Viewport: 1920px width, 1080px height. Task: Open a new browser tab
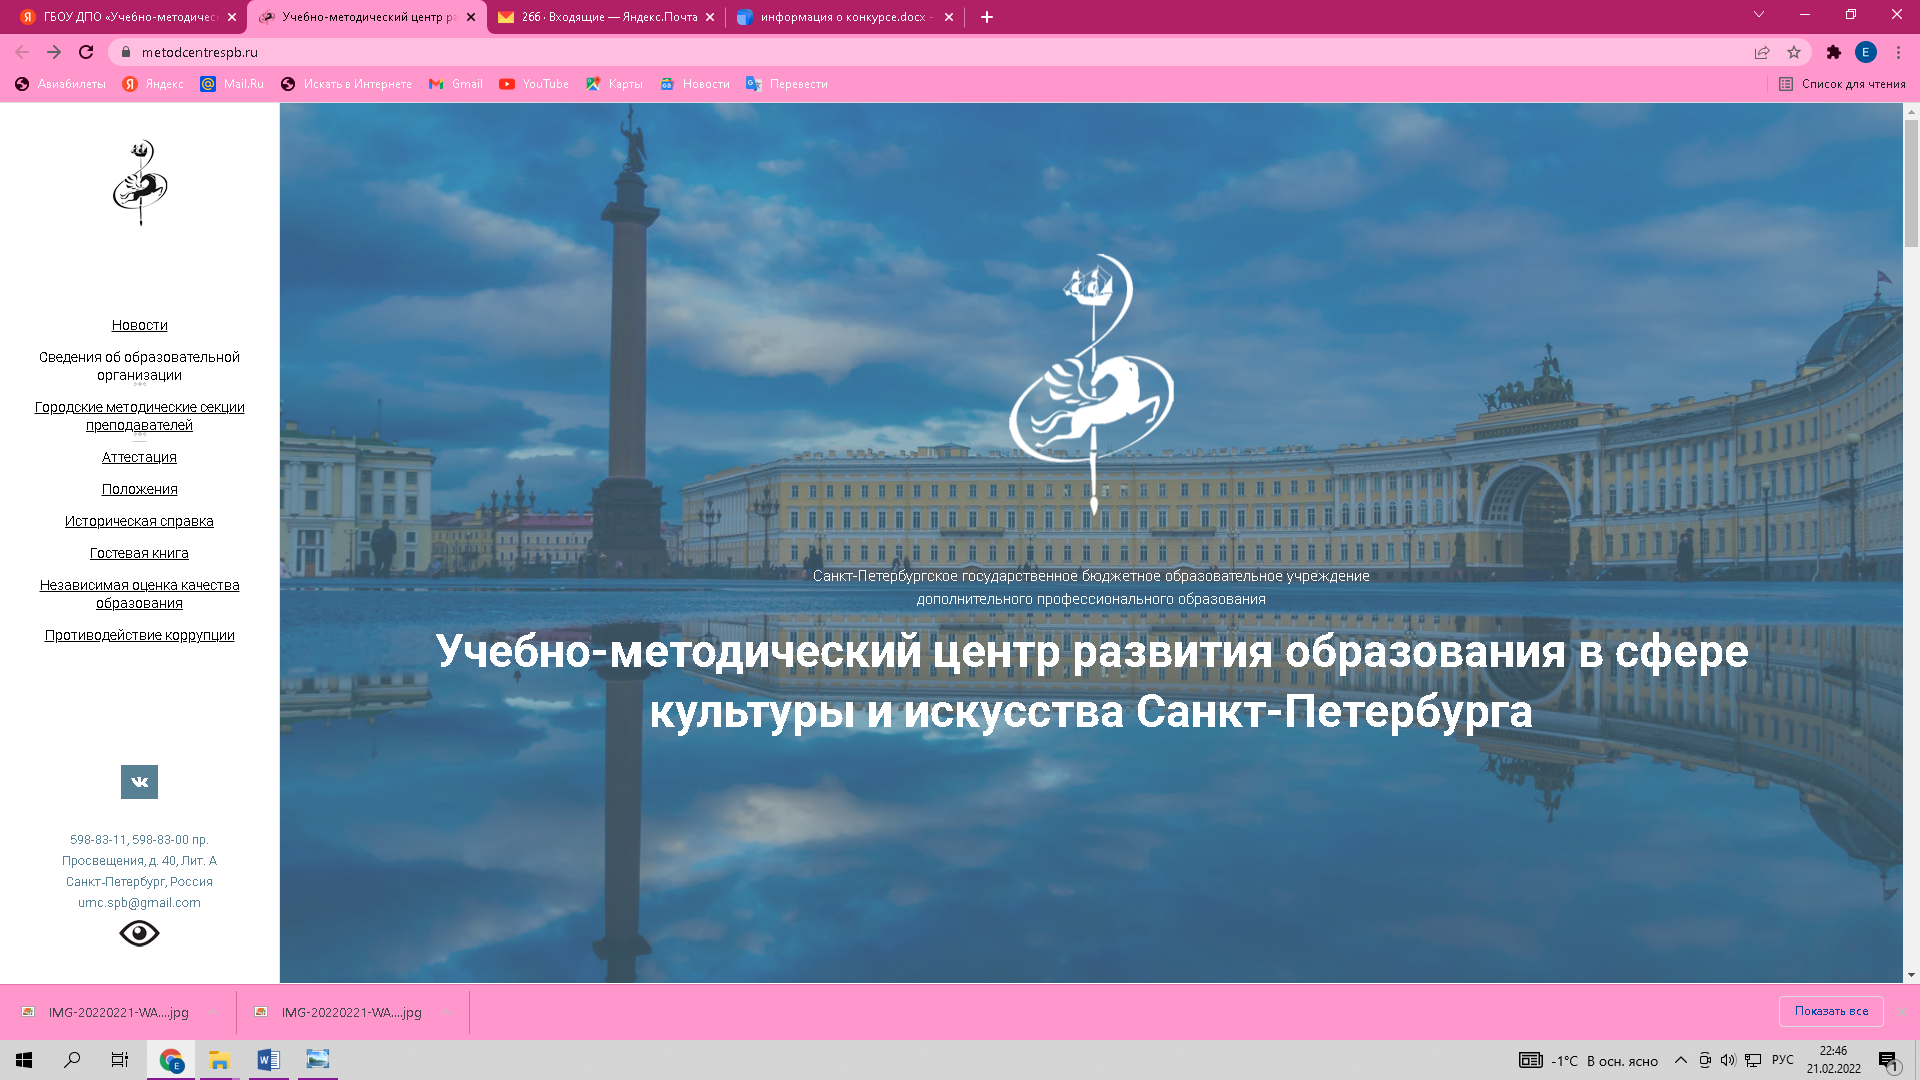pyautogui.click(x=986, y=17)
